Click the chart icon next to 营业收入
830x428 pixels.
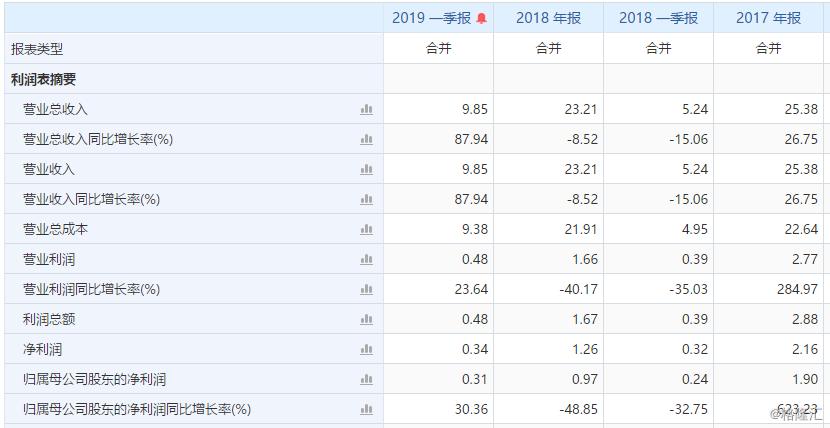point(366,169)
